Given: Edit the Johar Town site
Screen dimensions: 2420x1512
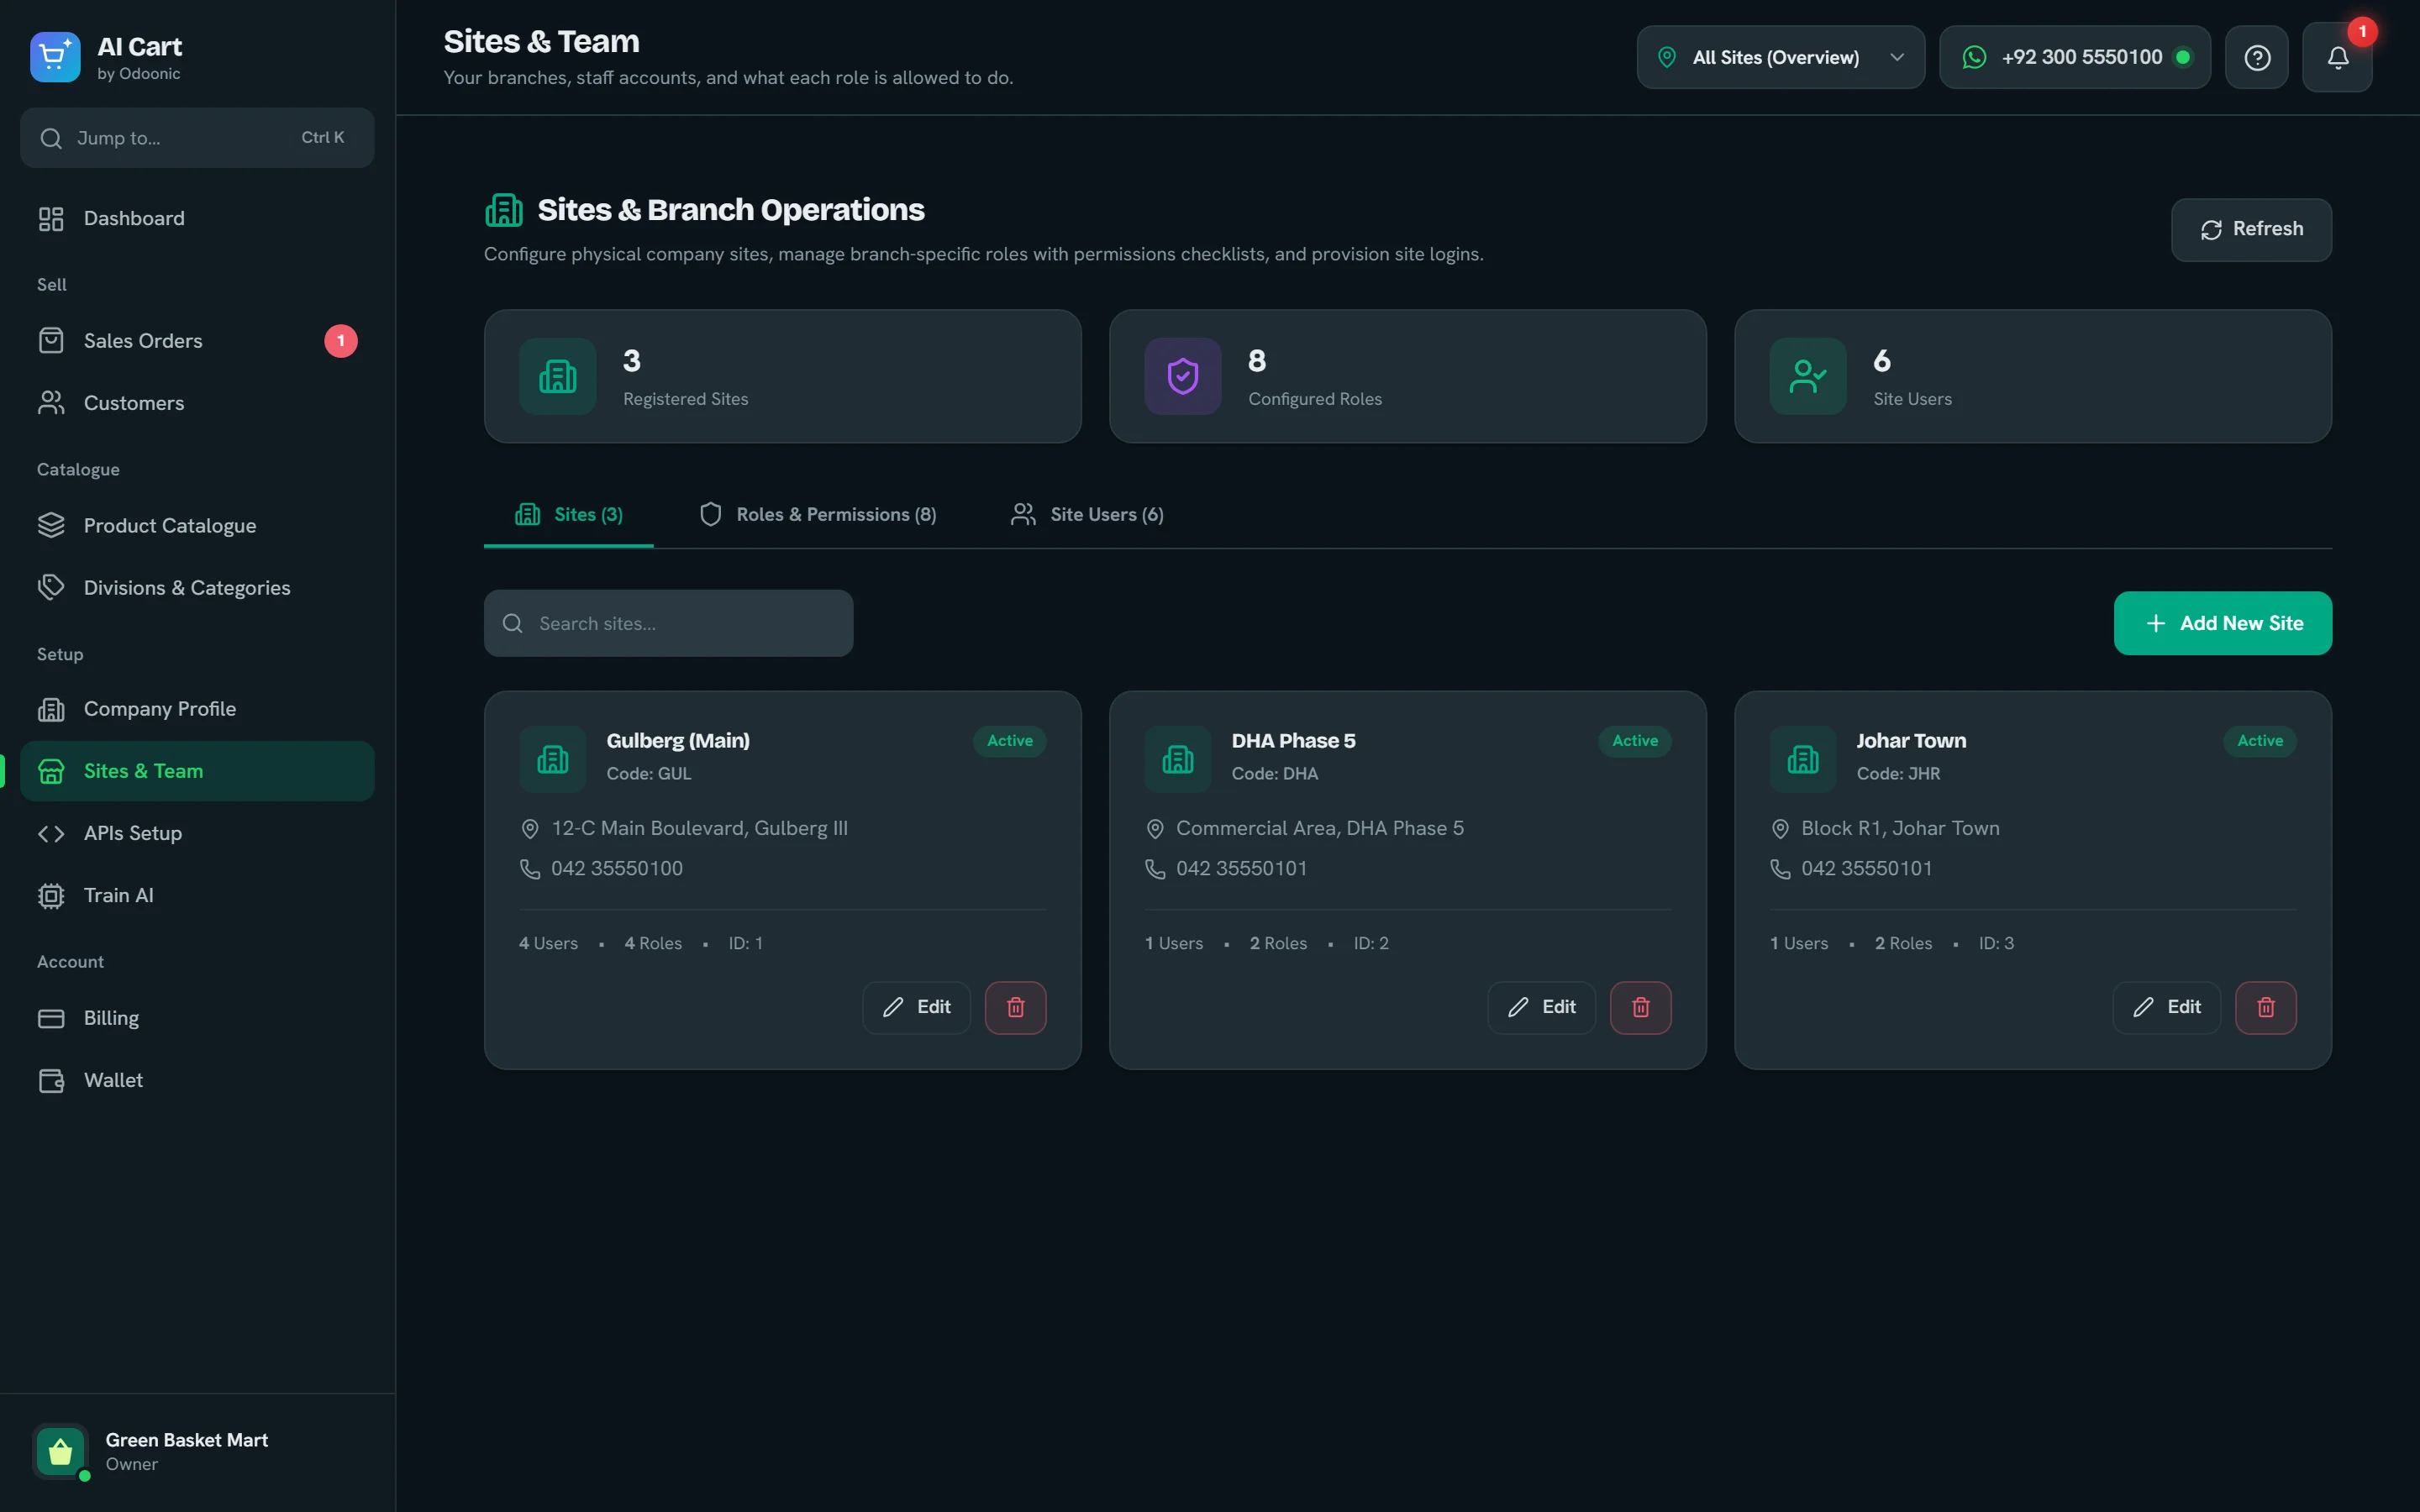Looking at the screenshot, I should tap(2166, 1007).
